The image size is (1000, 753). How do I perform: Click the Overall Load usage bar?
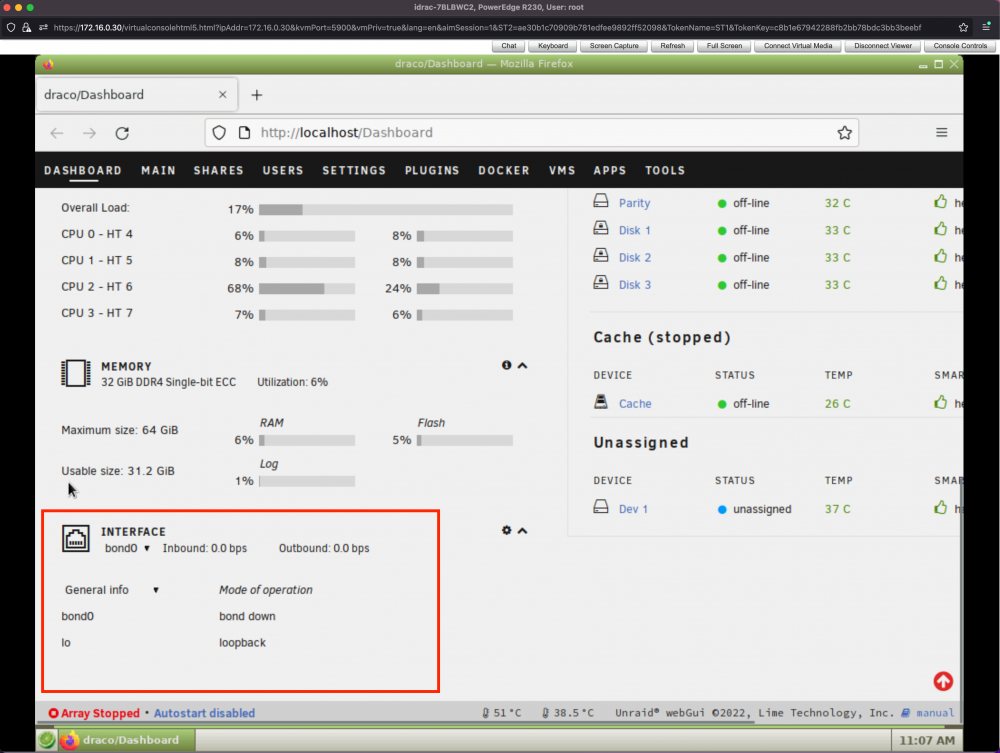click(386, 210)
